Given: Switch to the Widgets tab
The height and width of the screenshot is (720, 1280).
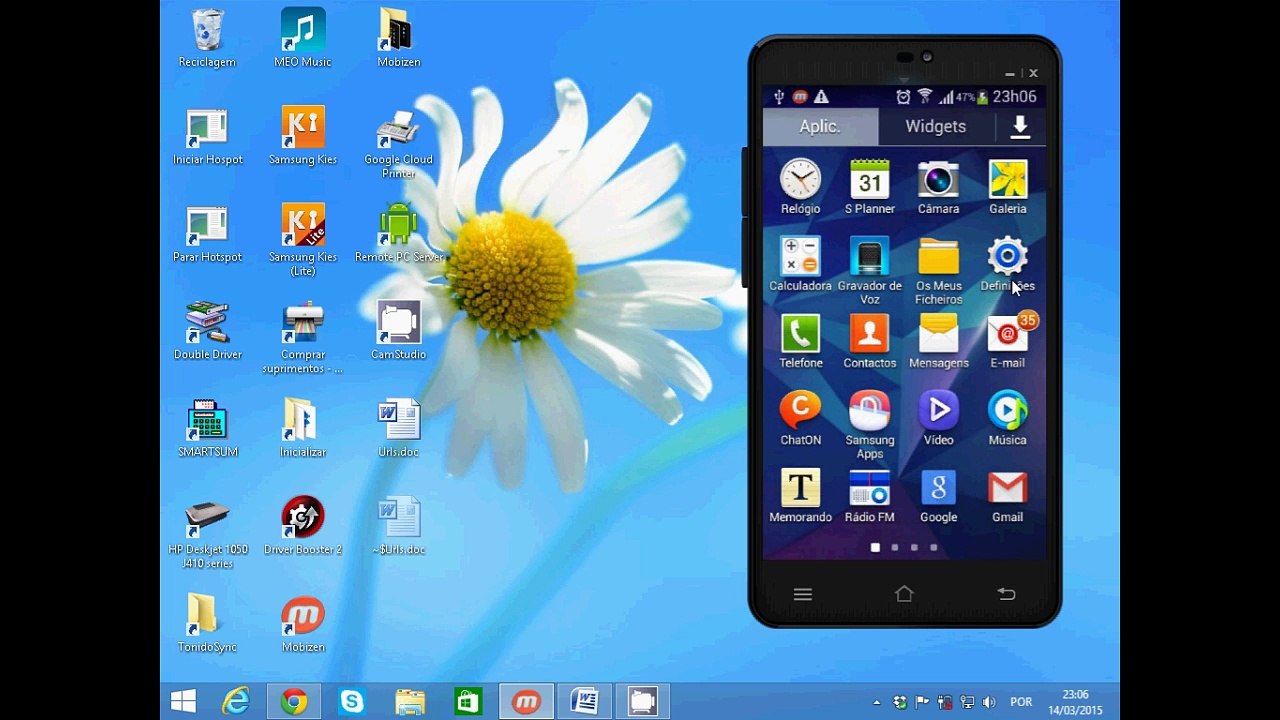Looking at the screenshot, I should pyautogui.click(x=935, y=126).
